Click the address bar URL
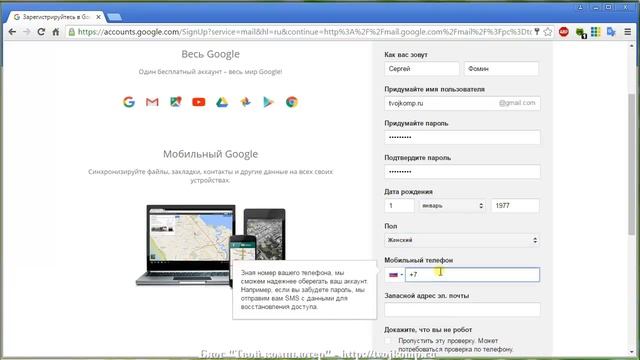Viewport: 640px width, 360px height. (304, 31)
